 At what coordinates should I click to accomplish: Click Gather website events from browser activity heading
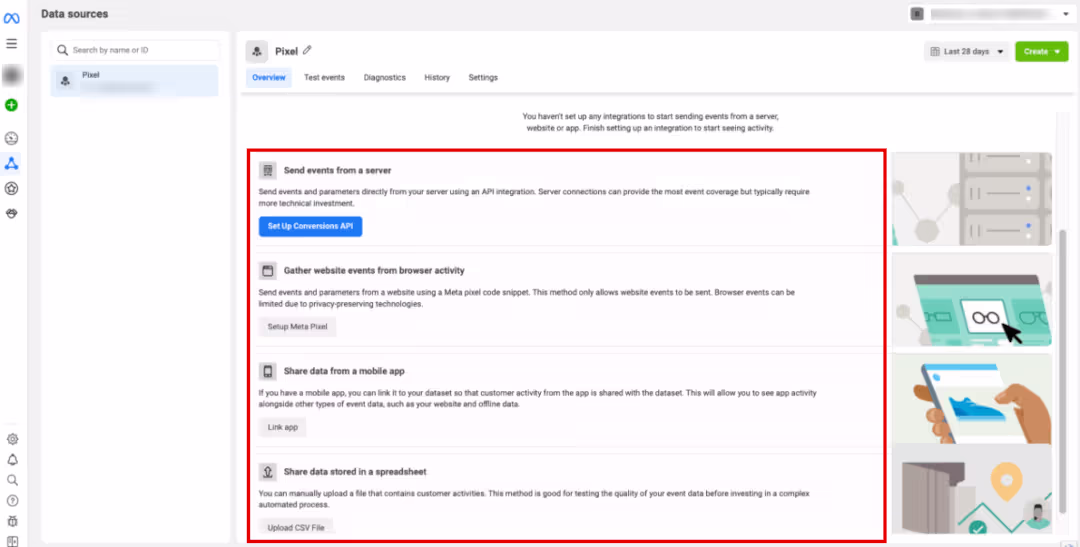click(x=374, y=271)
